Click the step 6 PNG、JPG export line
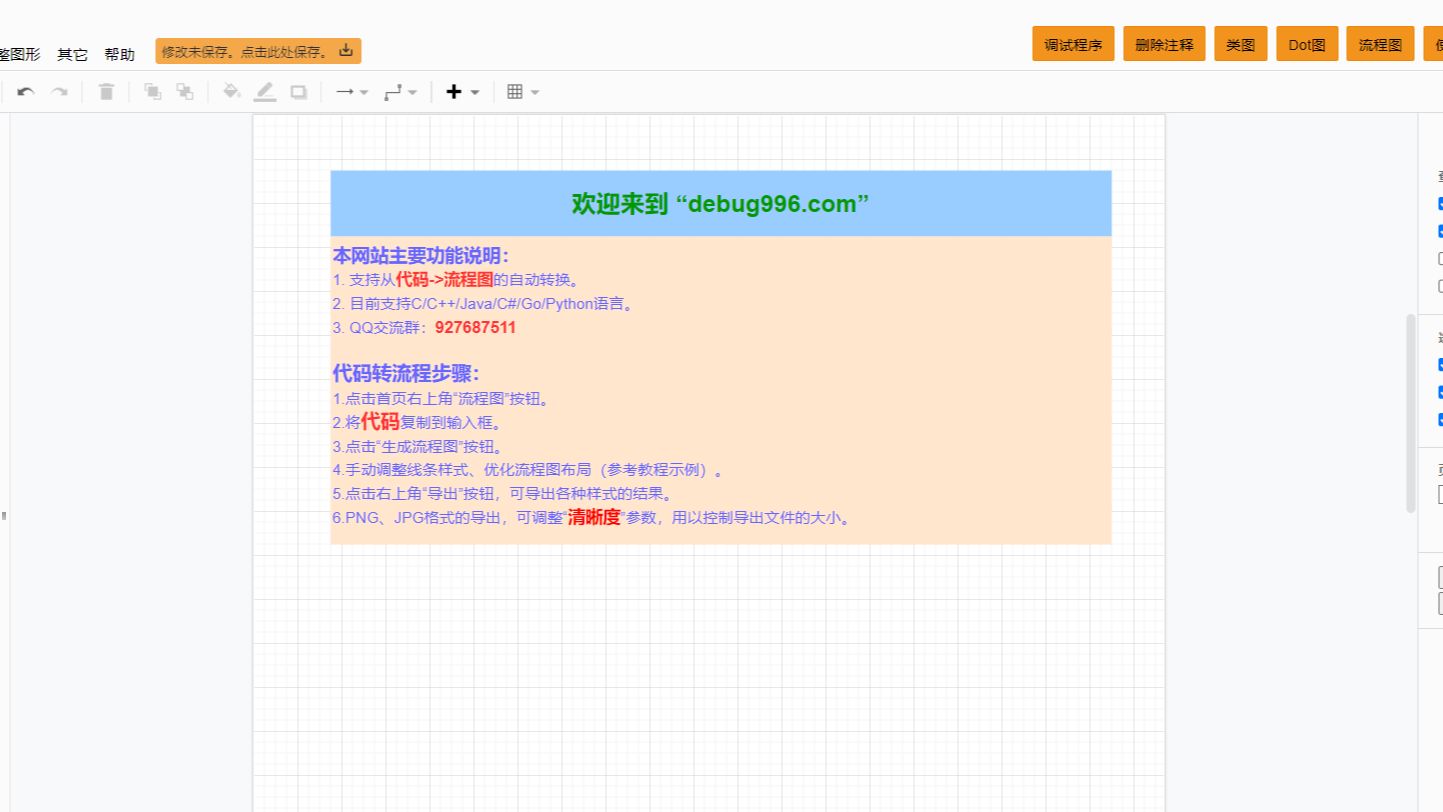1443x812 pixels. coord(593,518)
